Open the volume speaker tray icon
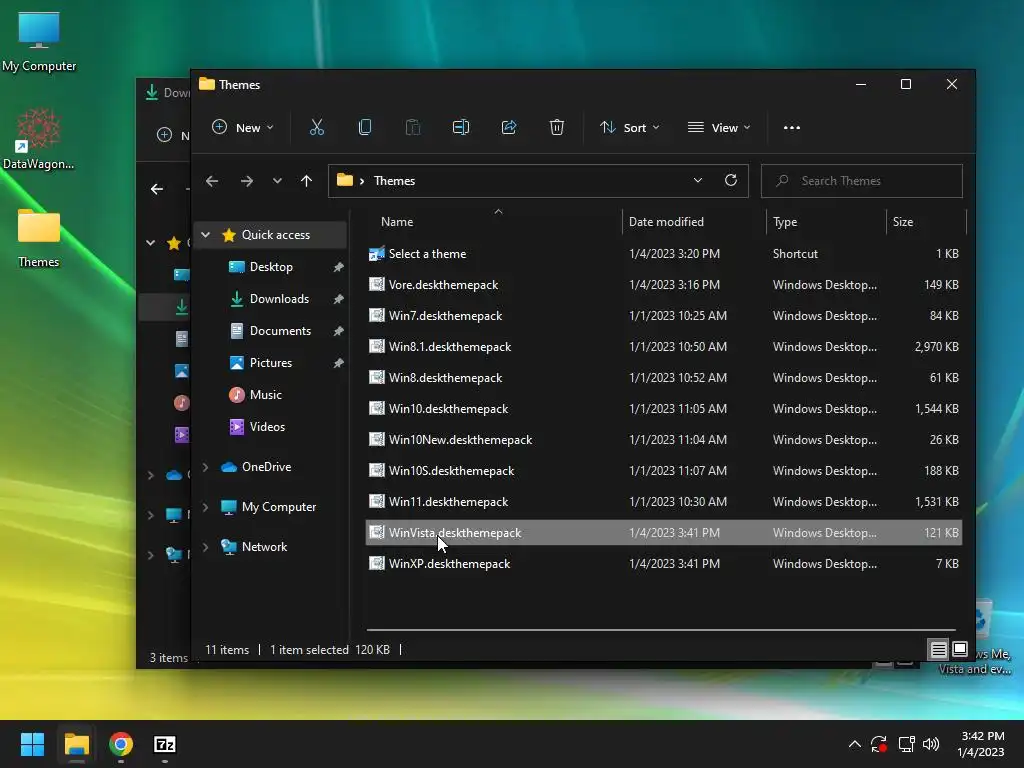Screen dimensions: 1024x768 931,744
